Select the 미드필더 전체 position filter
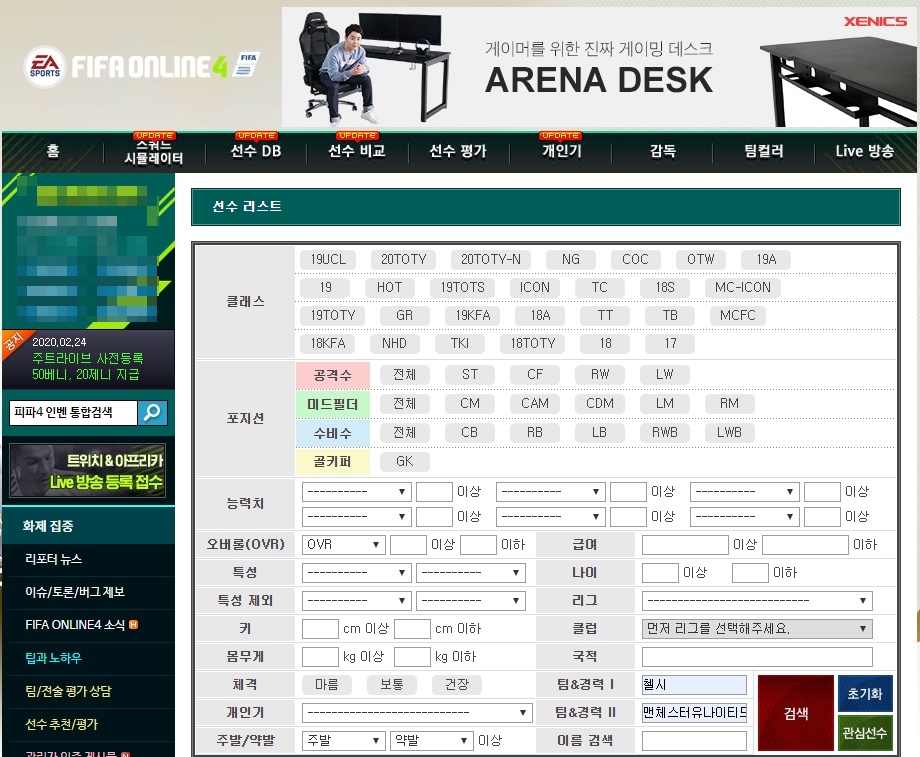Viewport: 920px width, 757px height. click(404, 404)
